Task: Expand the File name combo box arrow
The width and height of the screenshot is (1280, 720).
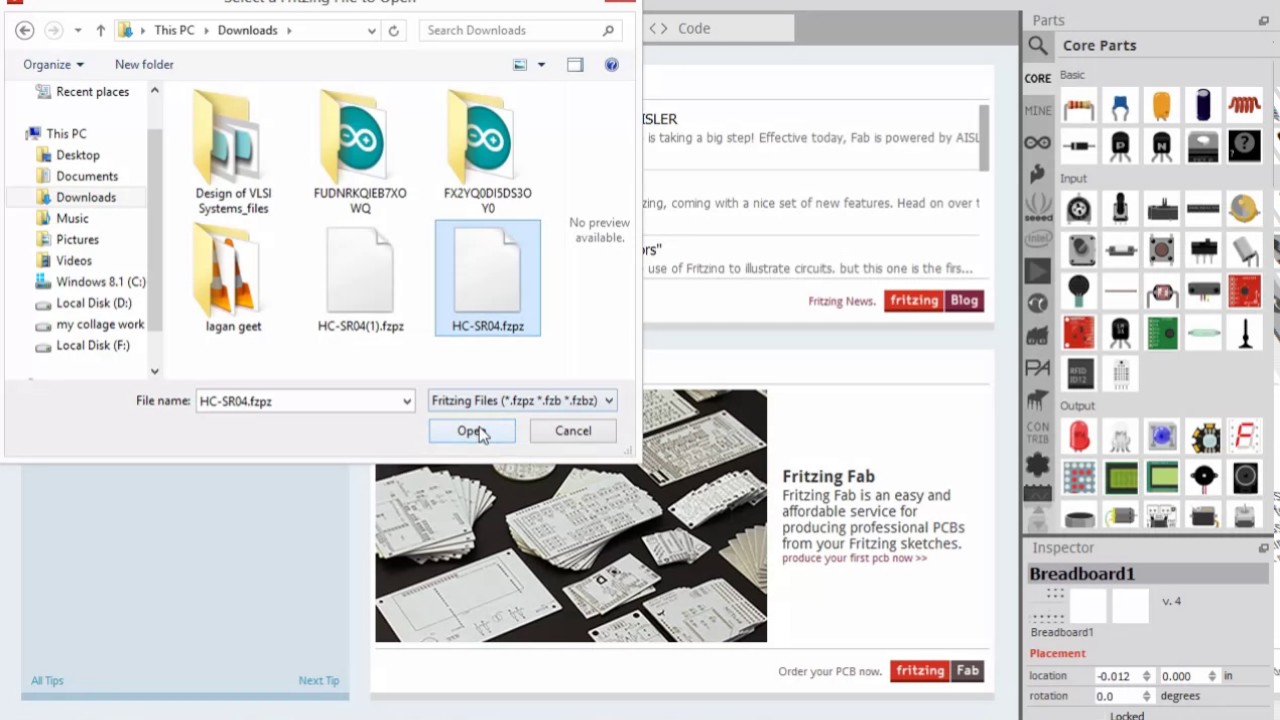Action: [406, 401]
